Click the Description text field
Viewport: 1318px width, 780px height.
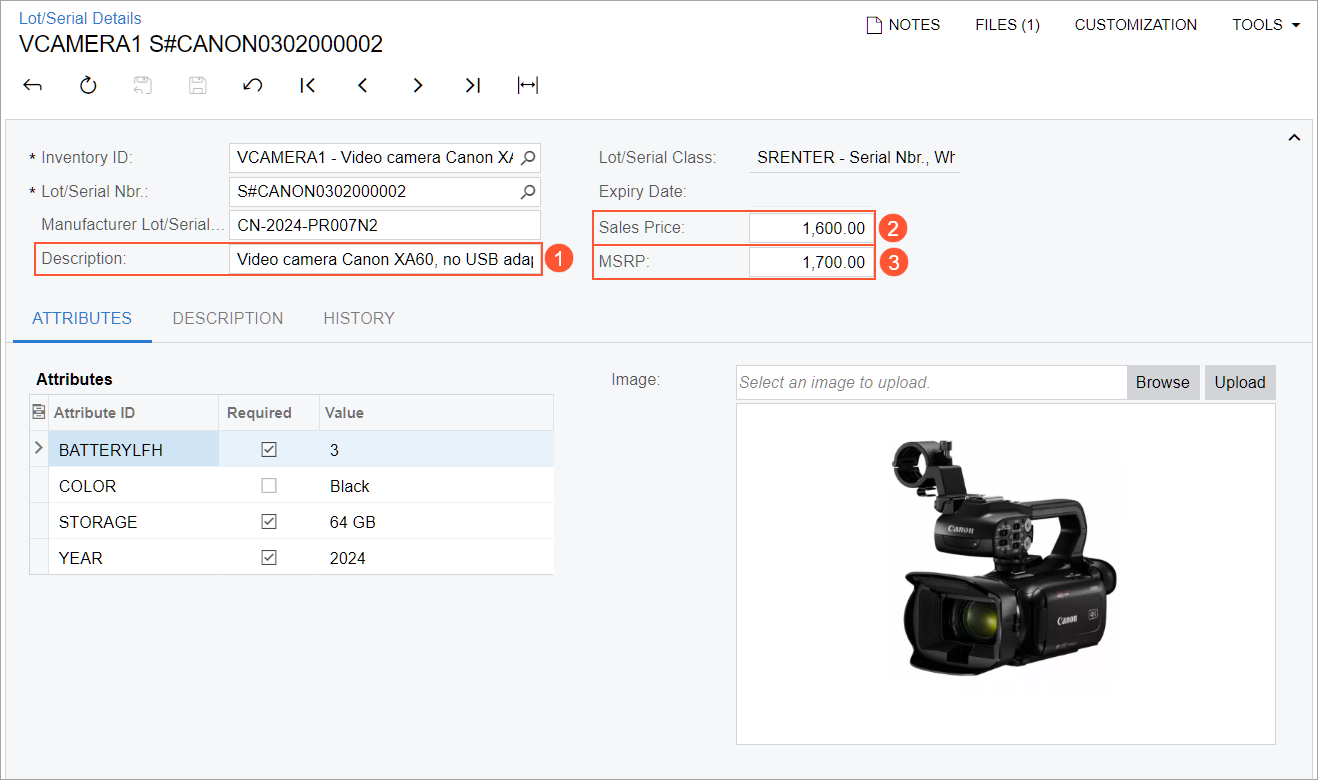click(x=385, y=259)
